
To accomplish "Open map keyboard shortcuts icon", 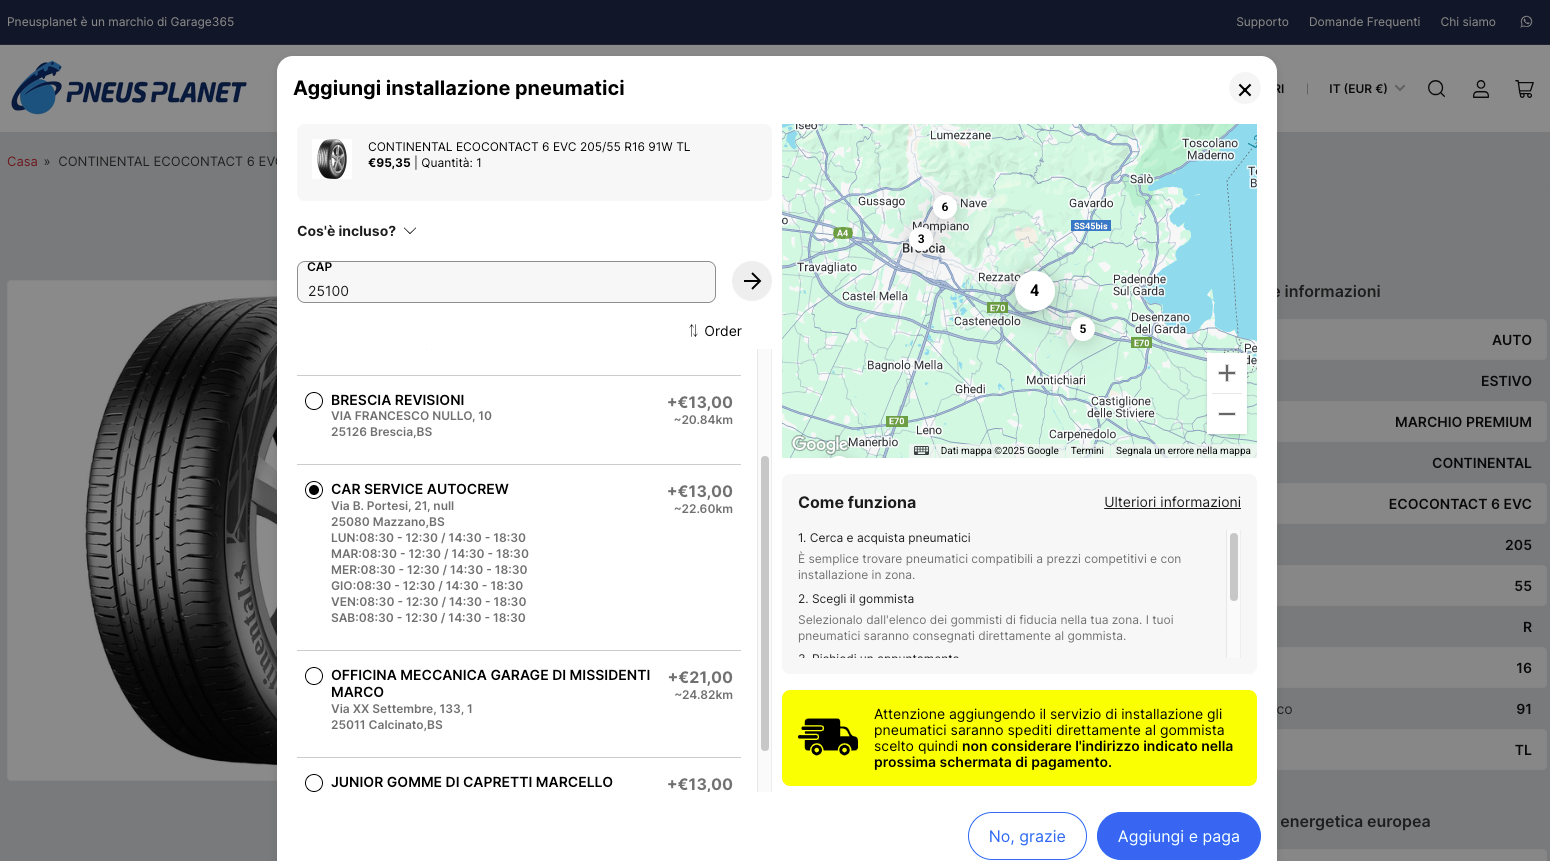I will (921, 450).
